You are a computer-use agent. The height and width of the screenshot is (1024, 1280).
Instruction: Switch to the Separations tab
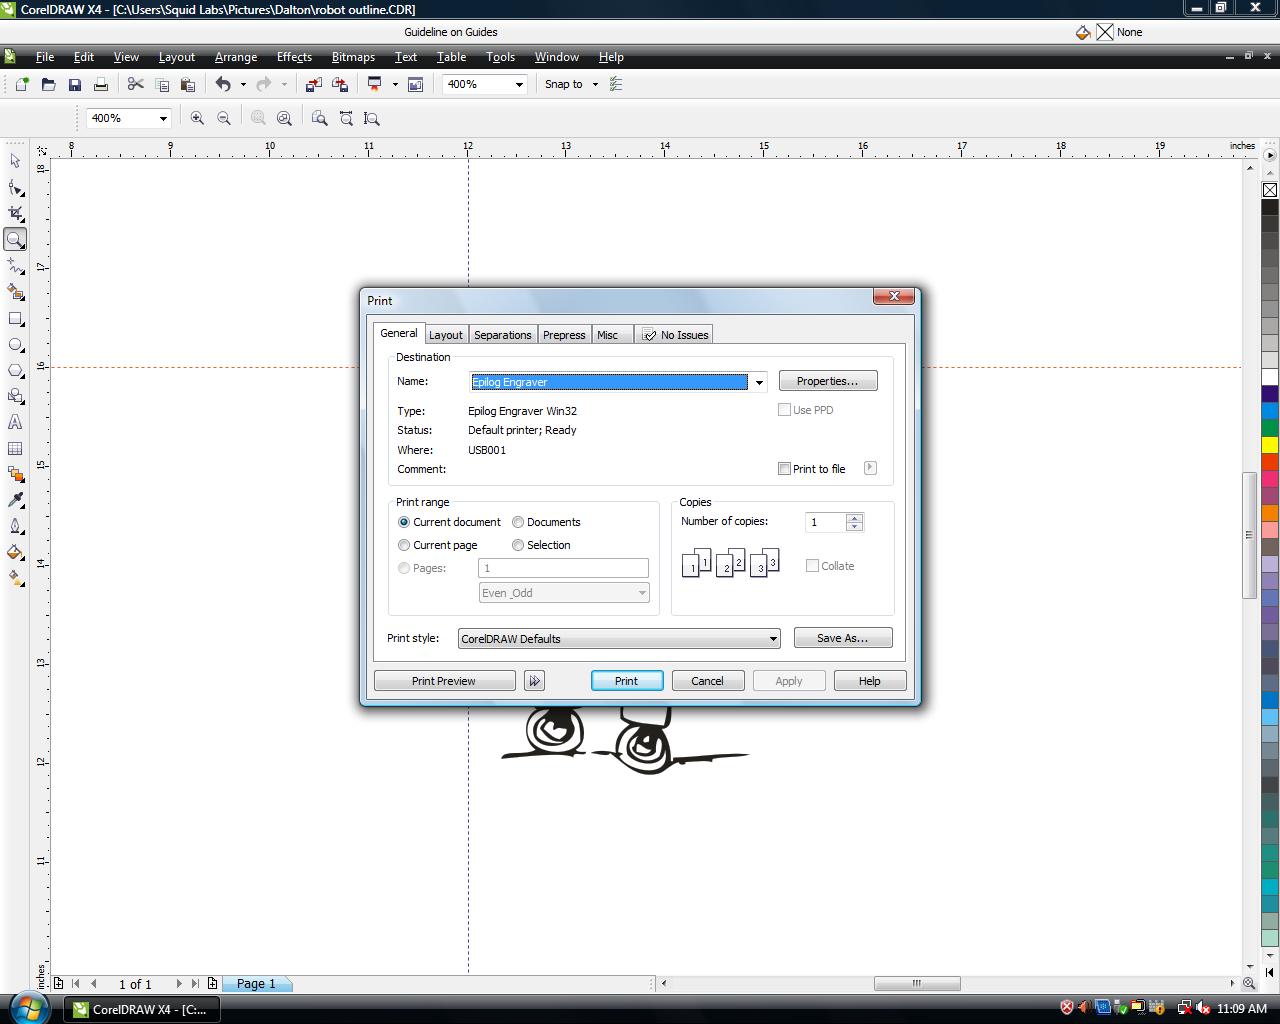(x=503, y=335)
